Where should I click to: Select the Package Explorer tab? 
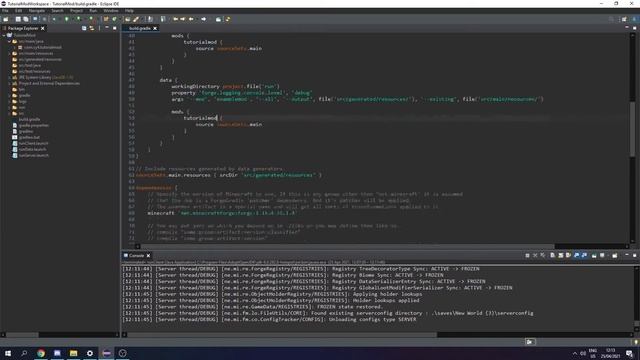coord(23,28)
